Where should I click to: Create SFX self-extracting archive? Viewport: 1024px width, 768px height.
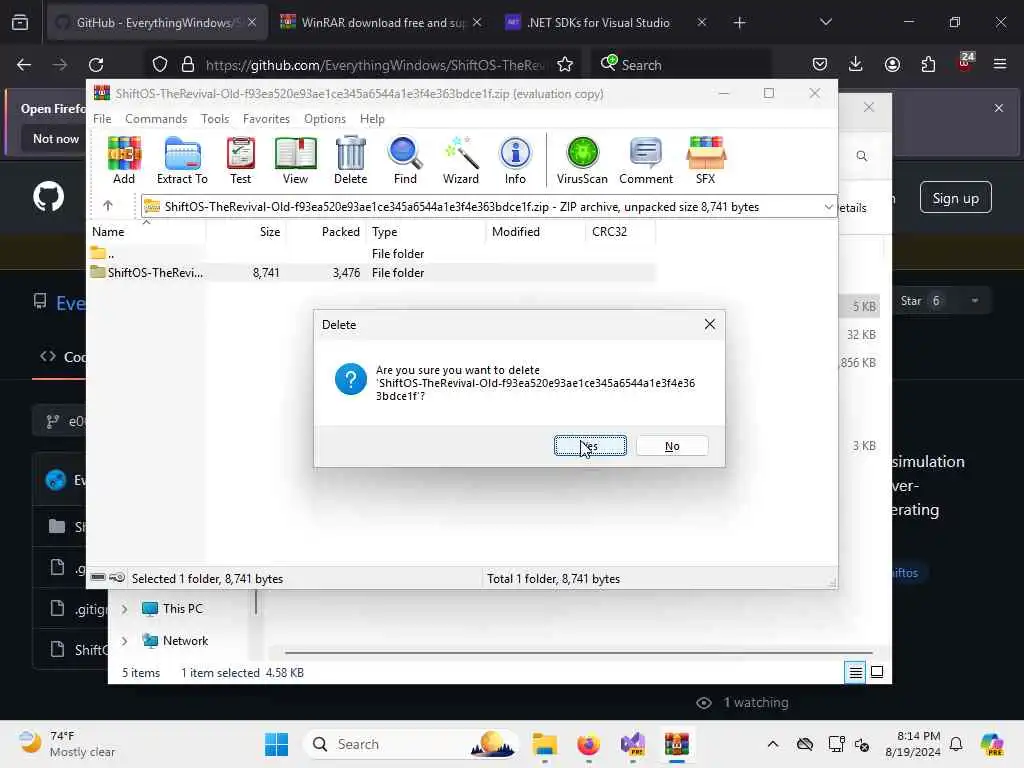coord(705,161)
